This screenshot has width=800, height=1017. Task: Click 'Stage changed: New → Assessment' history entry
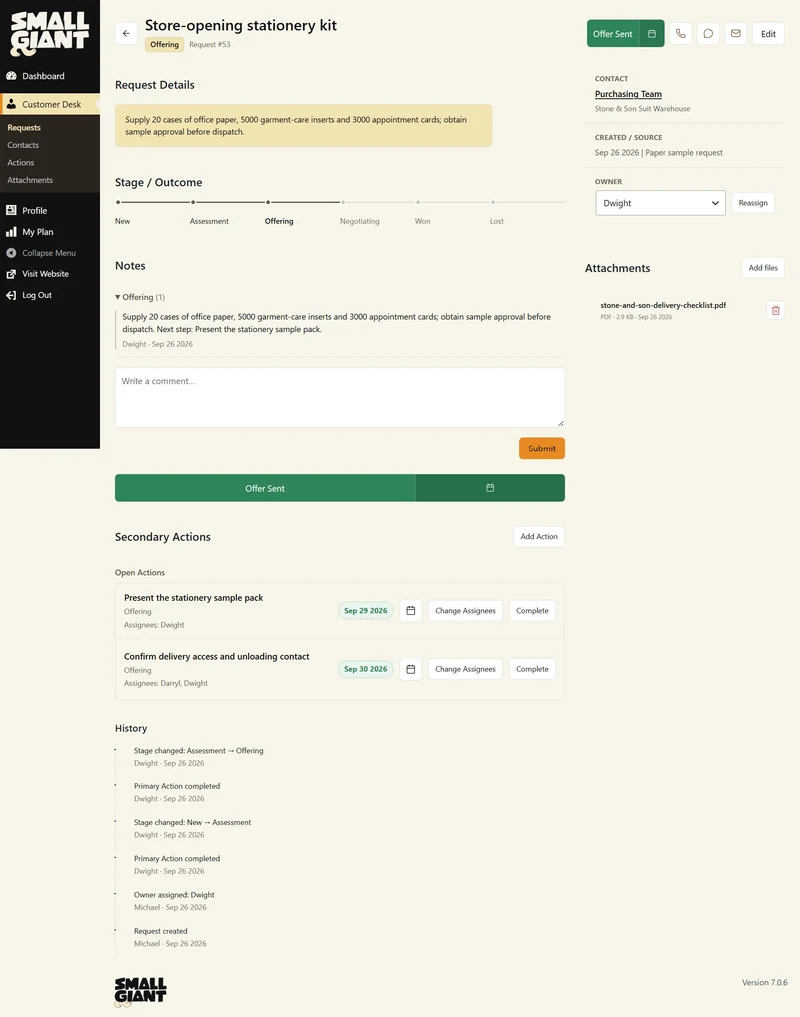pos(192,822)
